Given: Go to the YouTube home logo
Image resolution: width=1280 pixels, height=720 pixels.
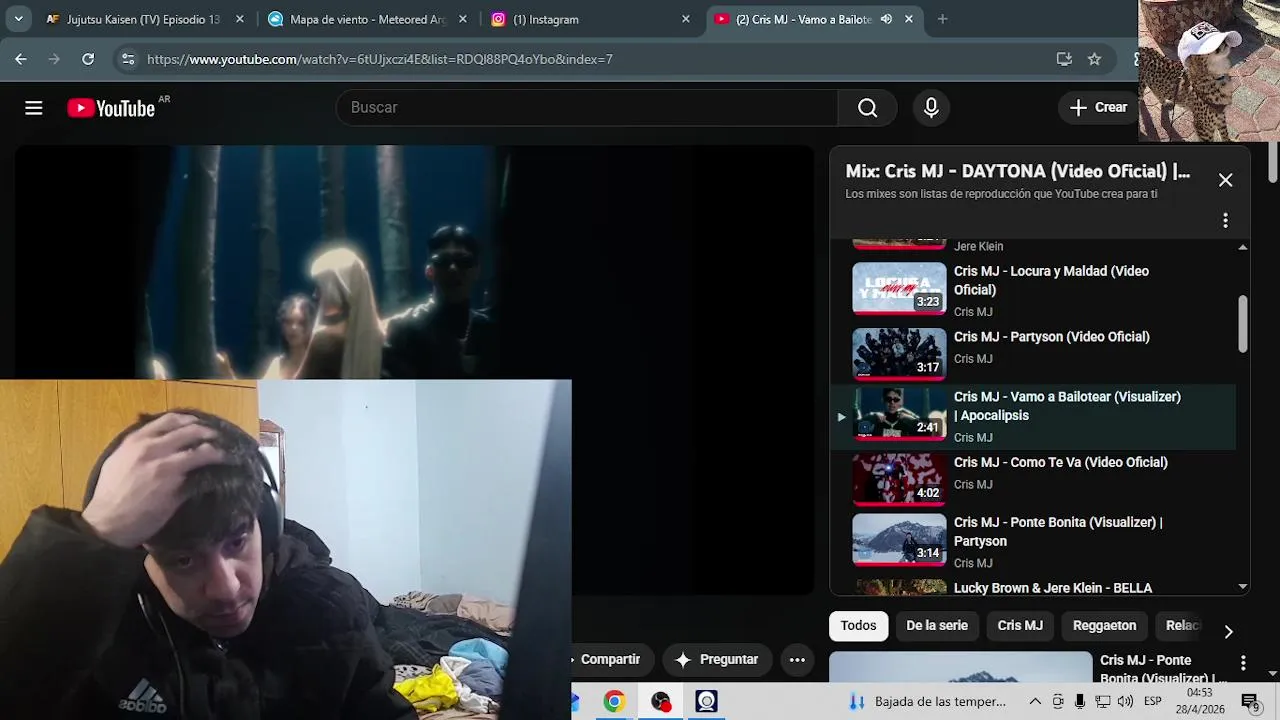Looking at the screenshot, I should pyautogui.click(x=111, y=108).
